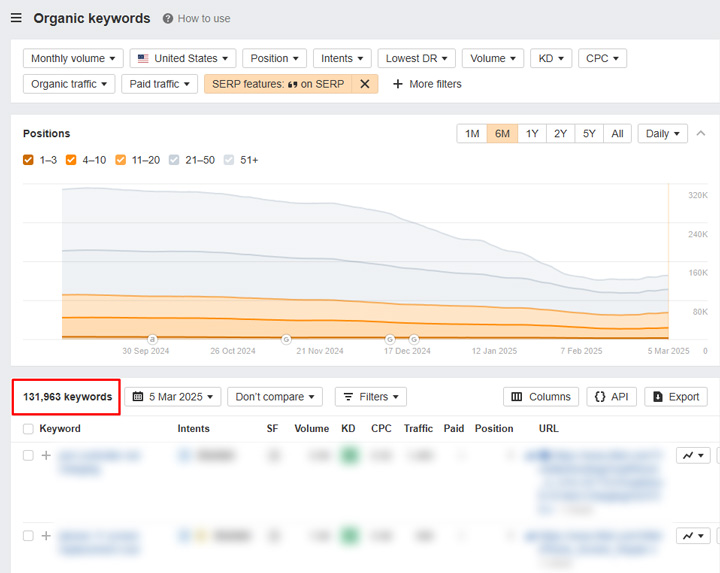Expand the first keyword row with plus icon
This screenshot has width=720, height=573.
pos(46,455)
